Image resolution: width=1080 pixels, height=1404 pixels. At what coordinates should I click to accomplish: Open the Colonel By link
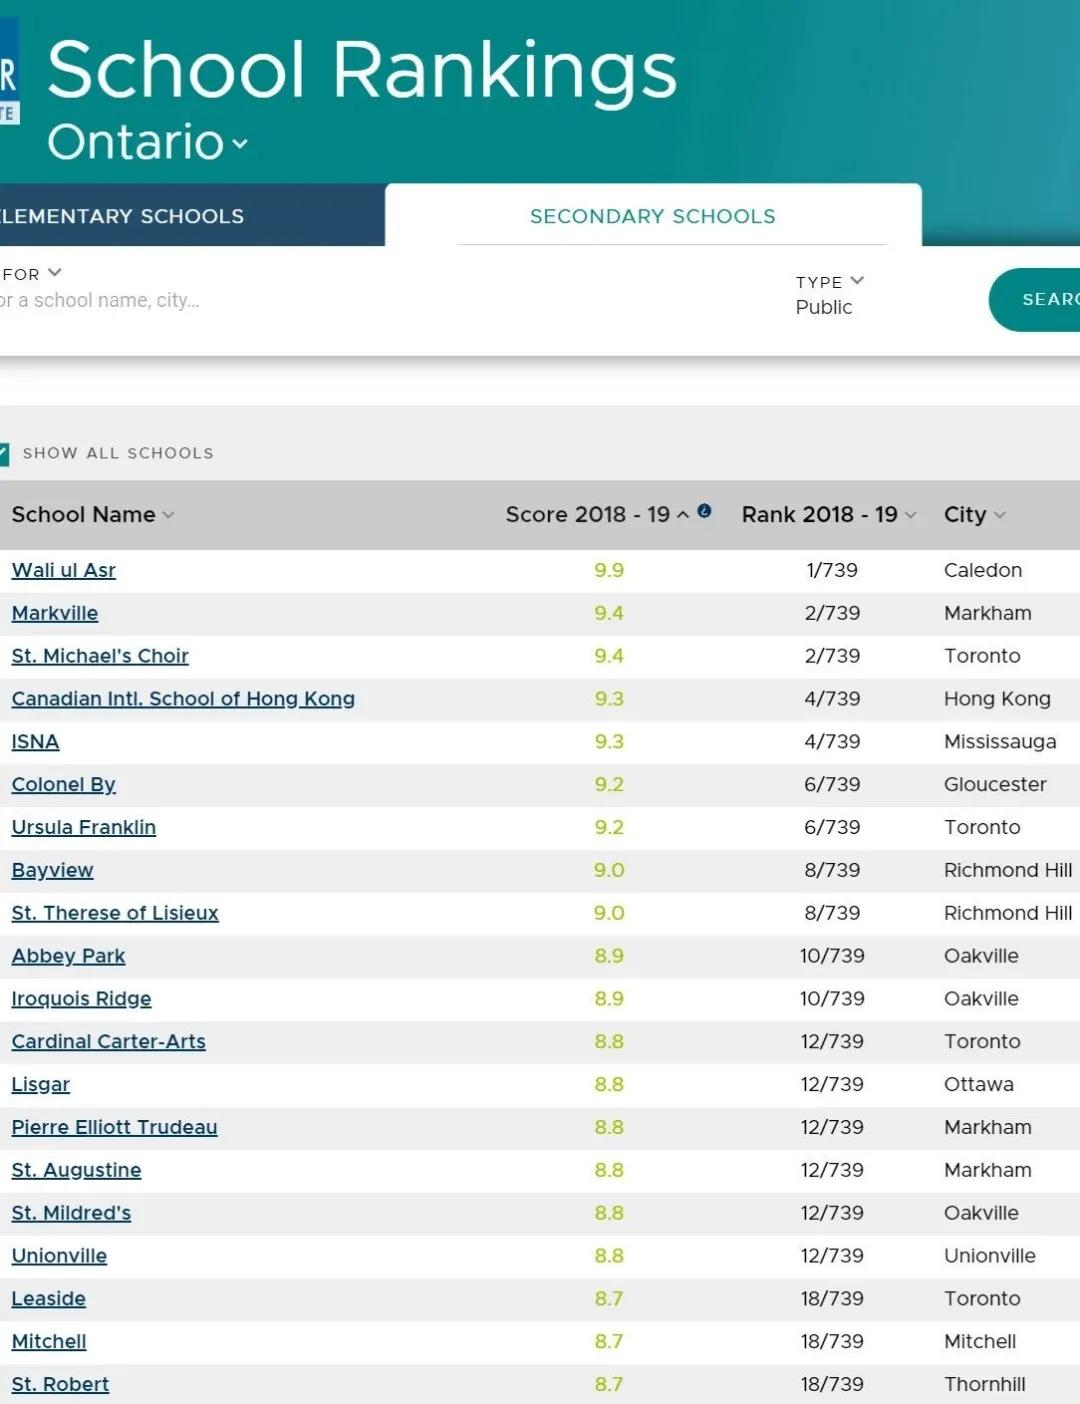[64, 785]
